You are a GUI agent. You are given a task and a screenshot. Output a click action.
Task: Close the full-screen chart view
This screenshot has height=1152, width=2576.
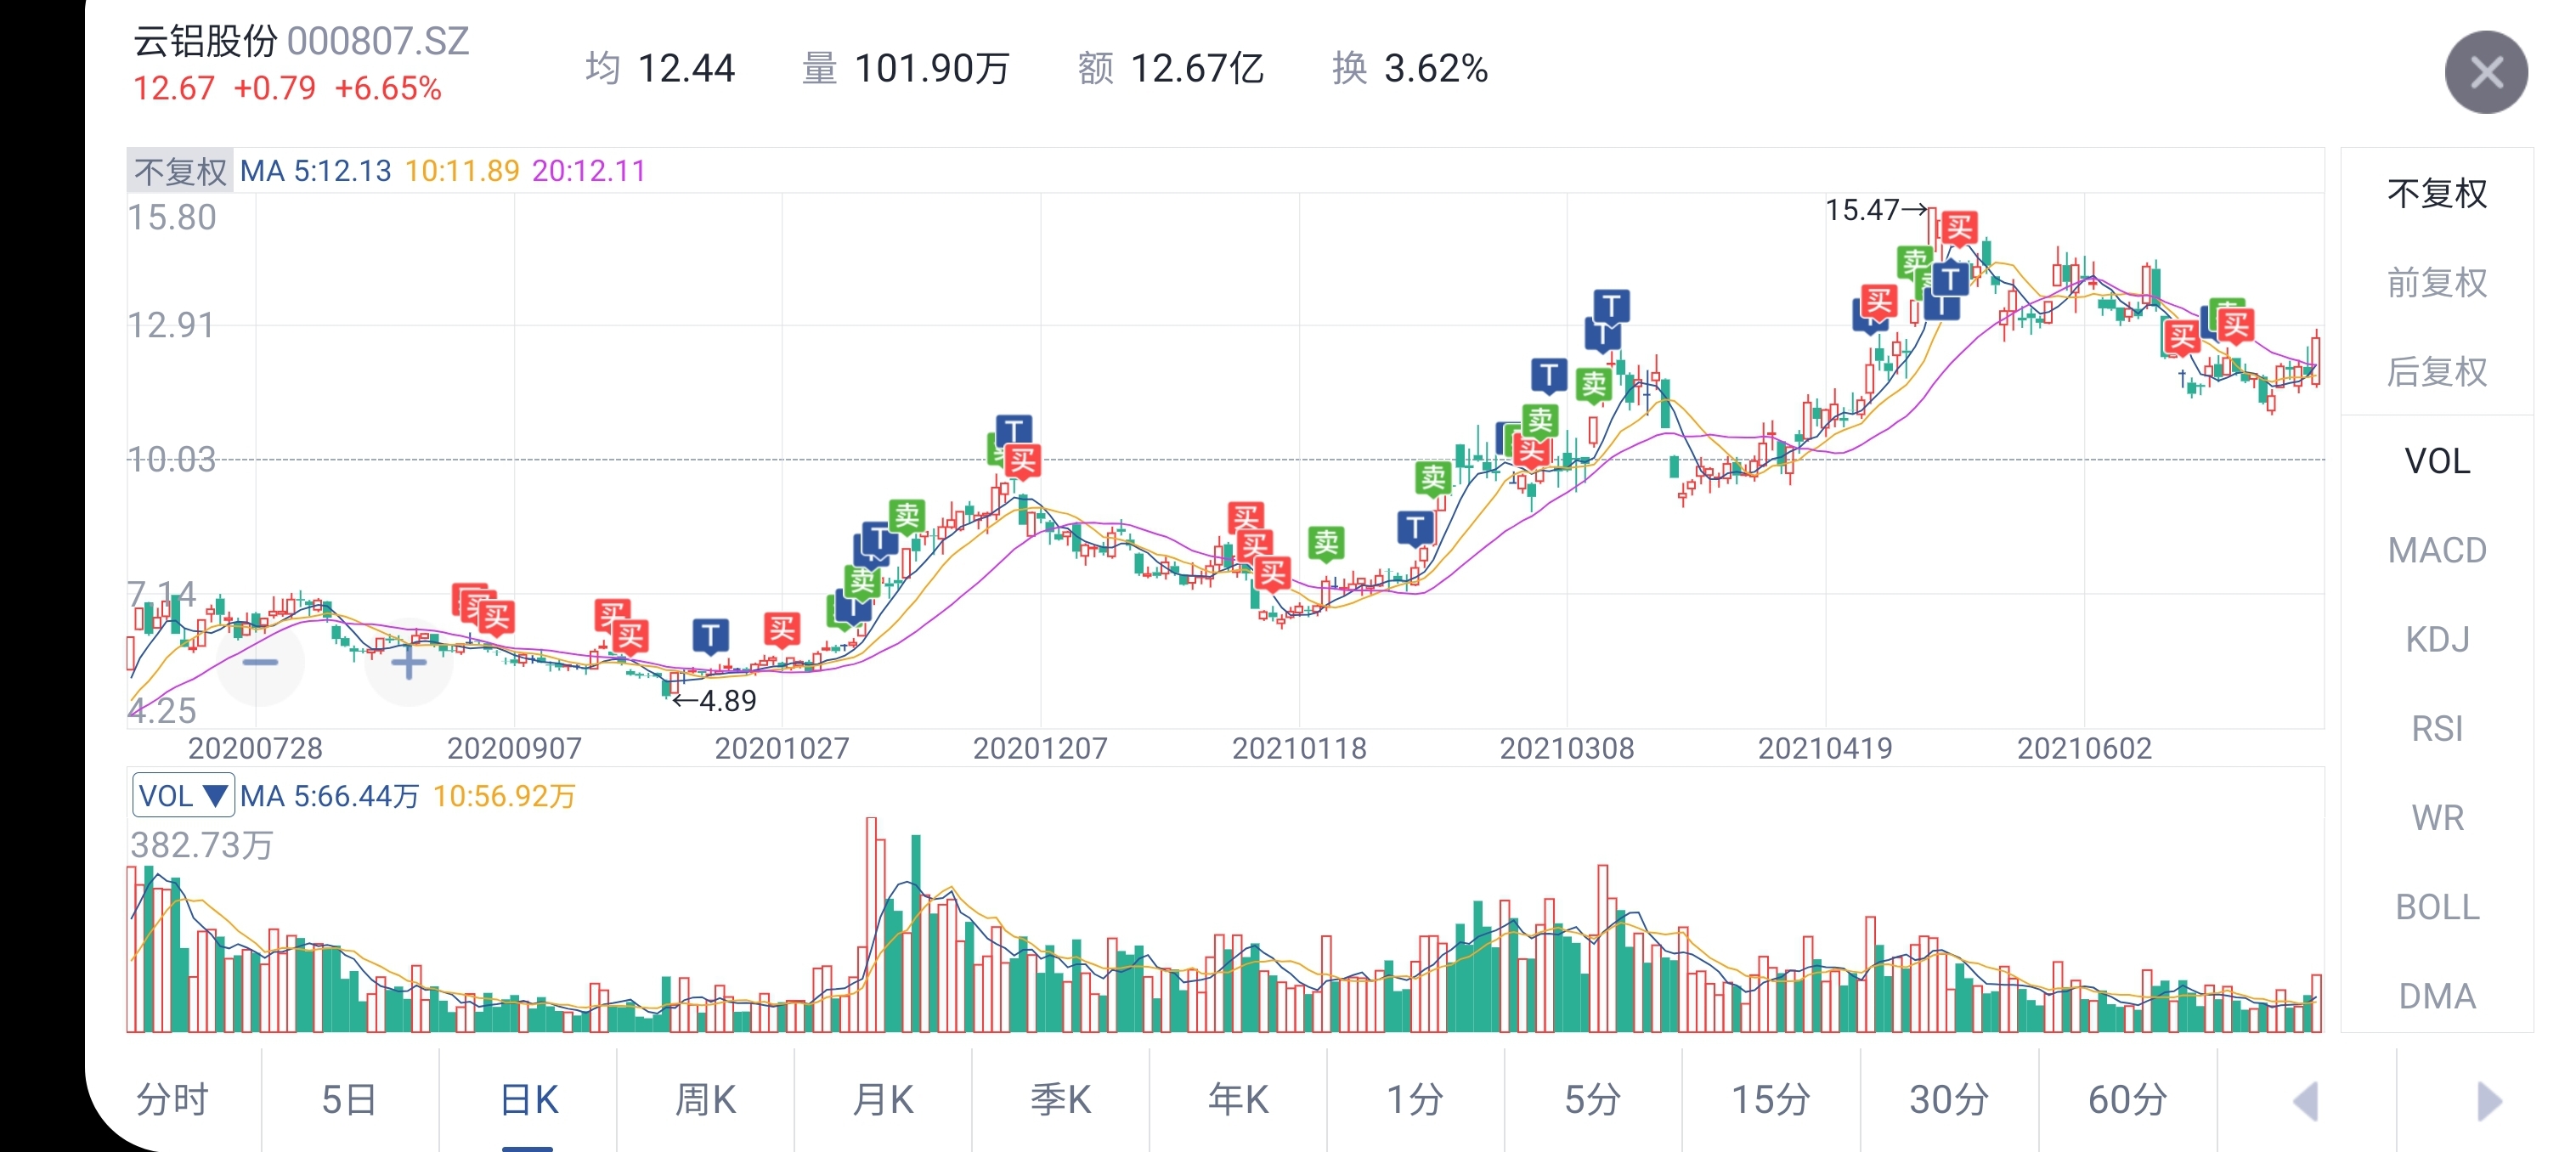(2486, 72)
